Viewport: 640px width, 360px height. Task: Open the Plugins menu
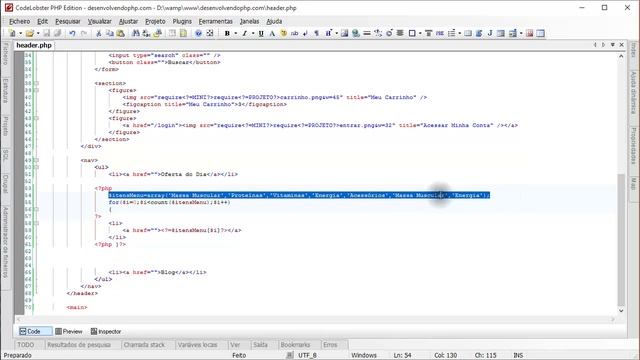[x=182, y=21]
